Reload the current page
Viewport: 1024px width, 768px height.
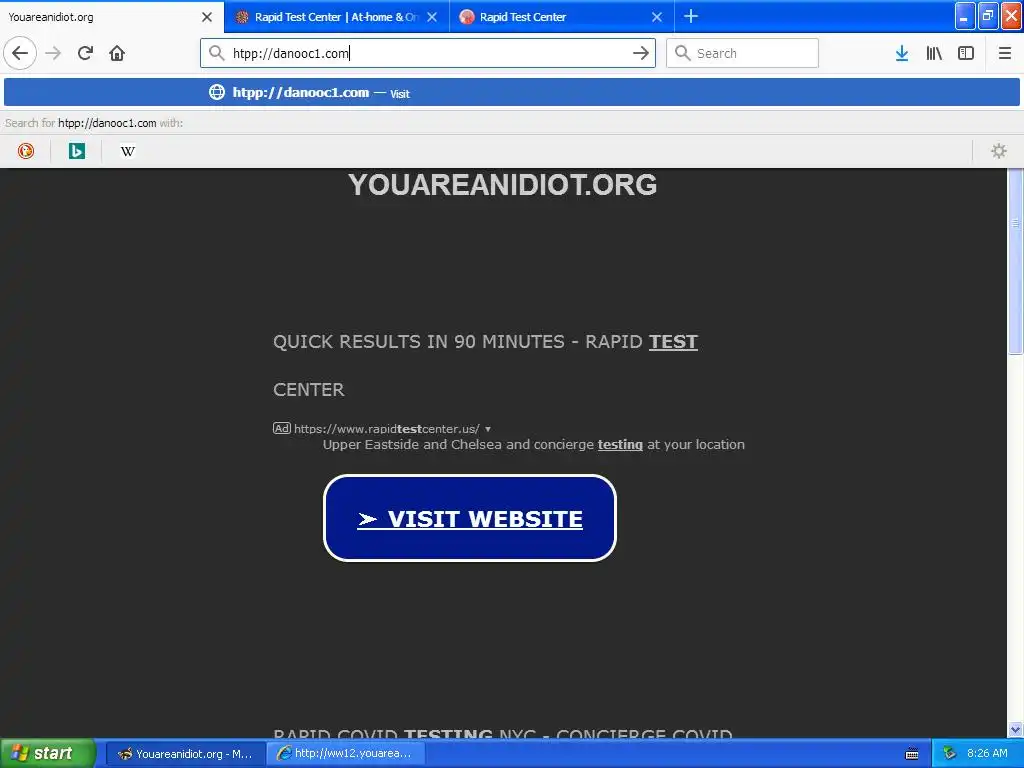click(85, 53)
